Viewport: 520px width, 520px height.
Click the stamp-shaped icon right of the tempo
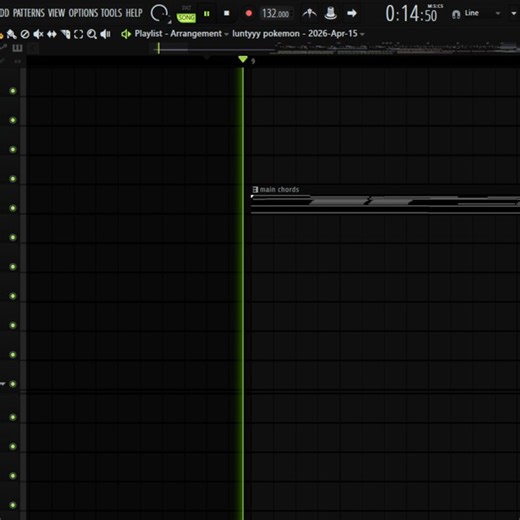point(330,13)
